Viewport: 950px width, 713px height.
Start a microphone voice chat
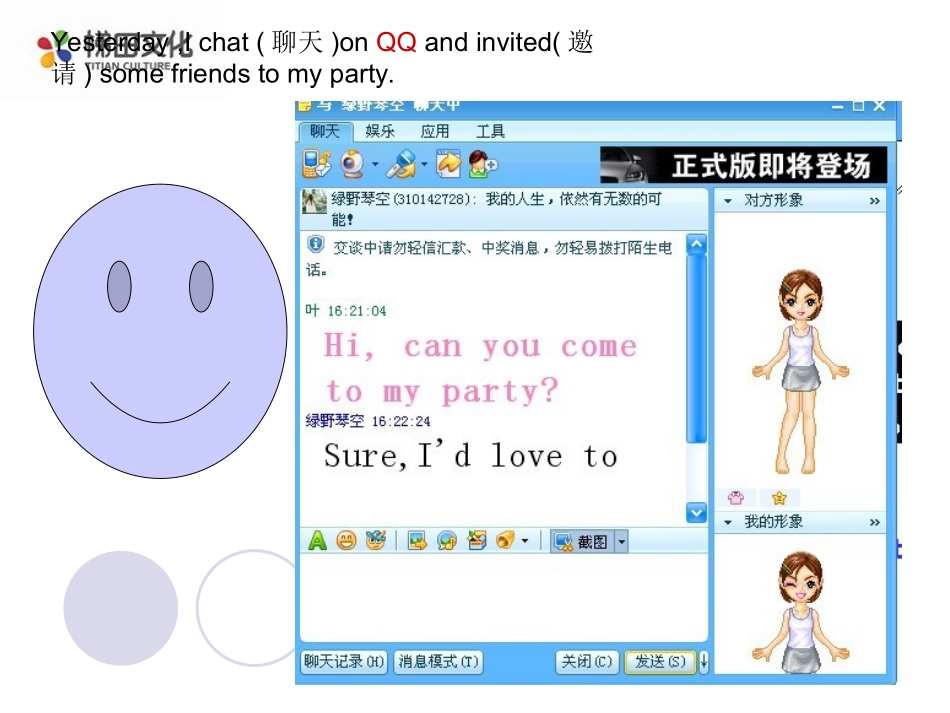click(x=401, y=164)
